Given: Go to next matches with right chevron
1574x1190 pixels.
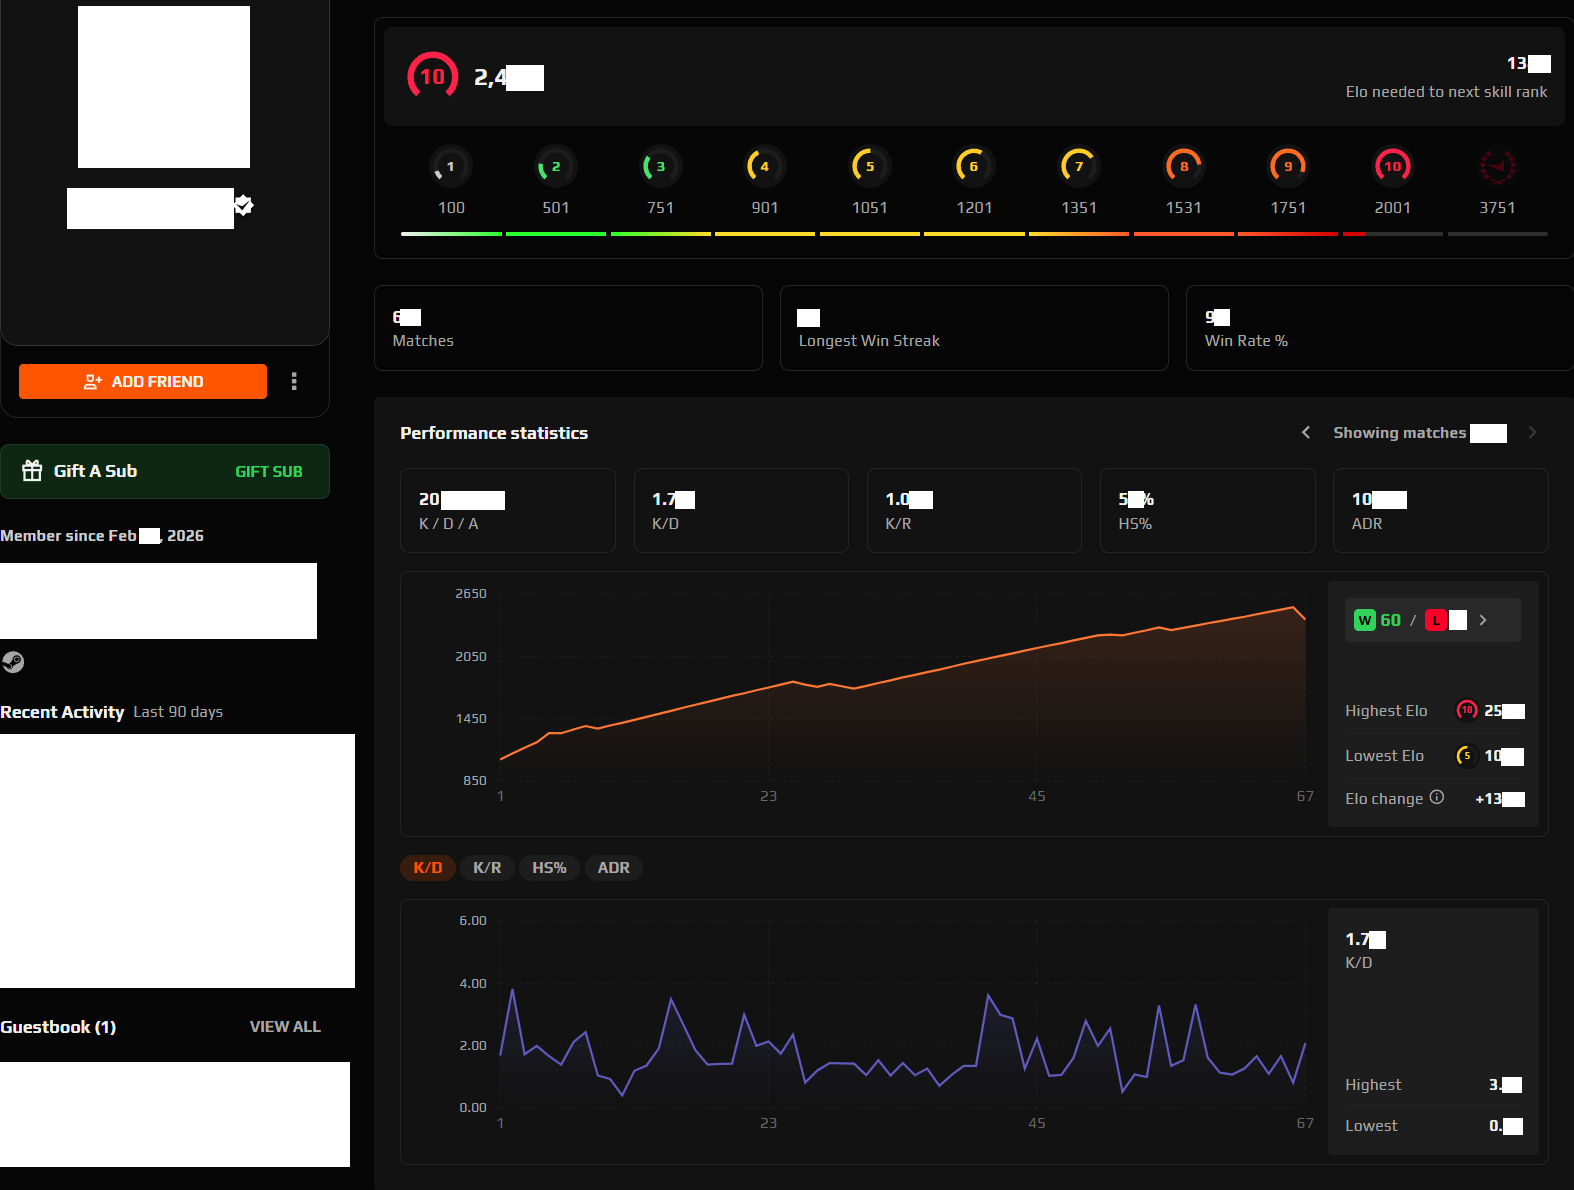Looking at the screenshot, I should [x=1532, y=432].
